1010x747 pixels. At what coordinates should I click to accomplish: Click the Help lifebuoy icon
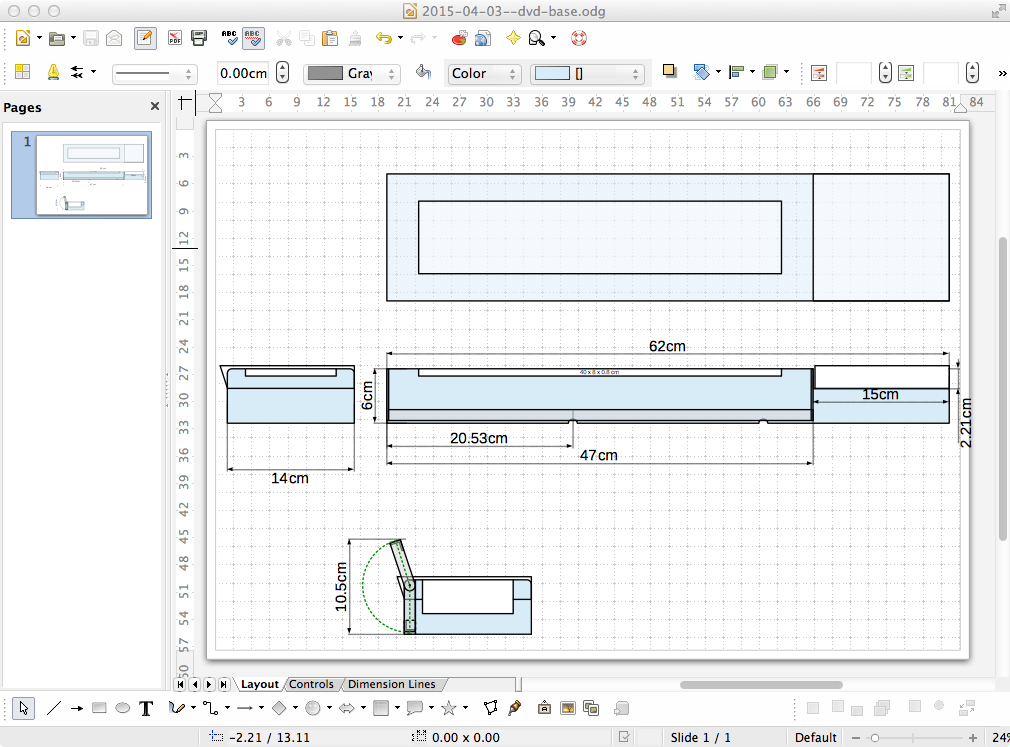pos(578,39)
